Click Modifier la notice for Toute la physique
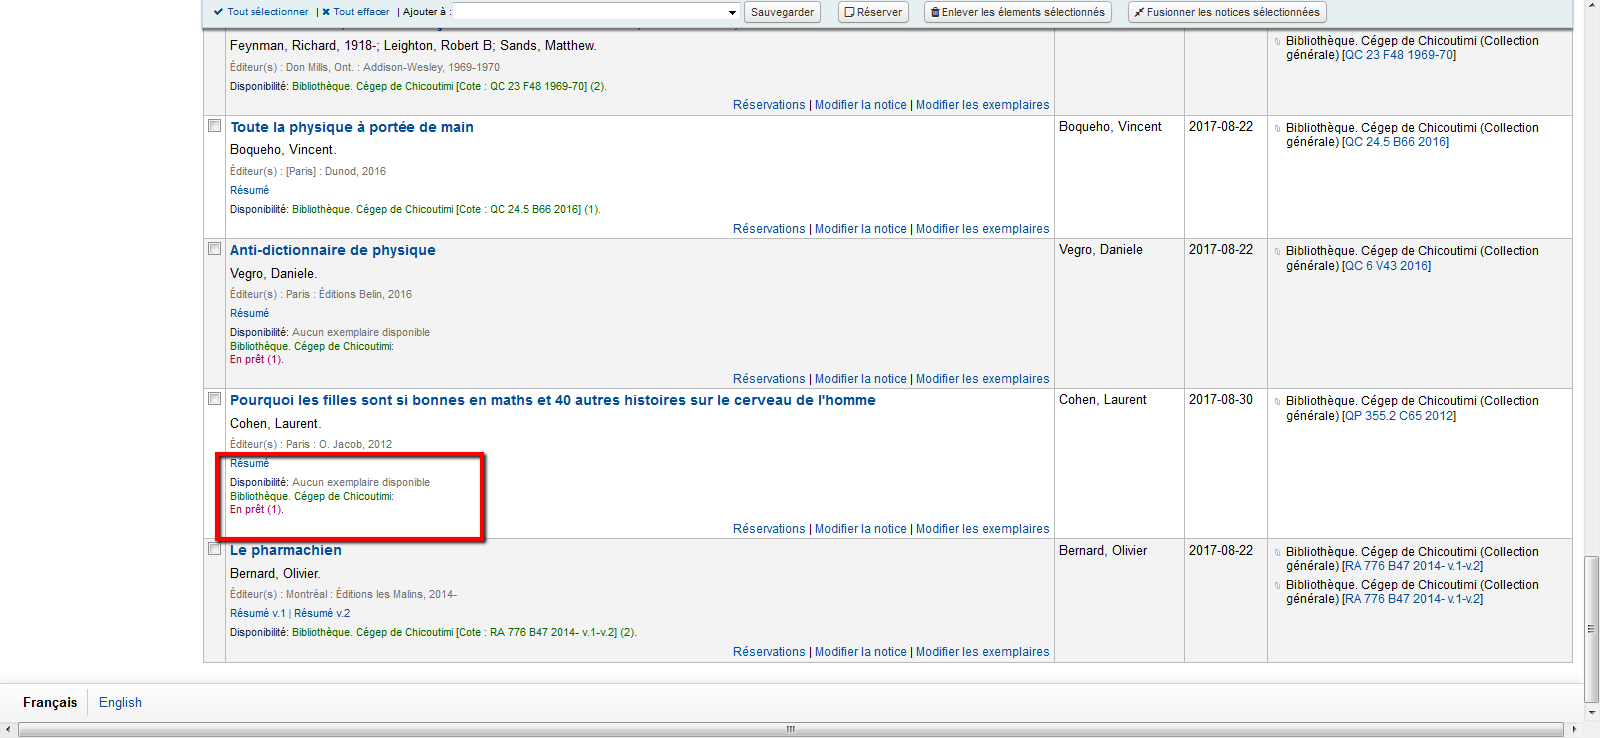Viewport: 1600px width, 738px height. 861,229
